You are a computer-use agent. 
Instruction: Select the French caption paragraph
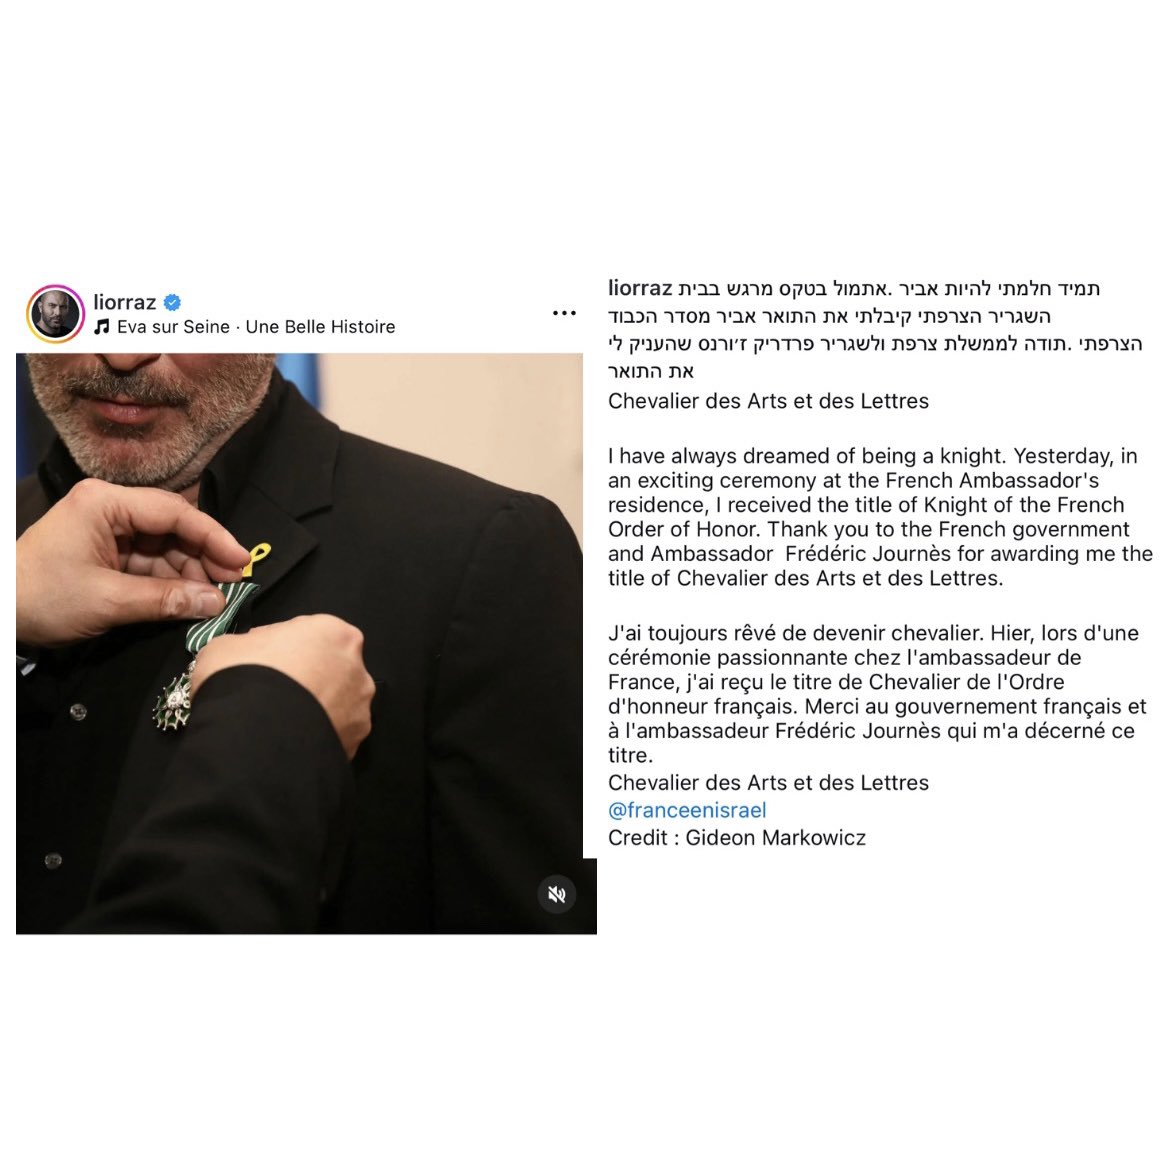pyautogui.click(x=878, y=694)
